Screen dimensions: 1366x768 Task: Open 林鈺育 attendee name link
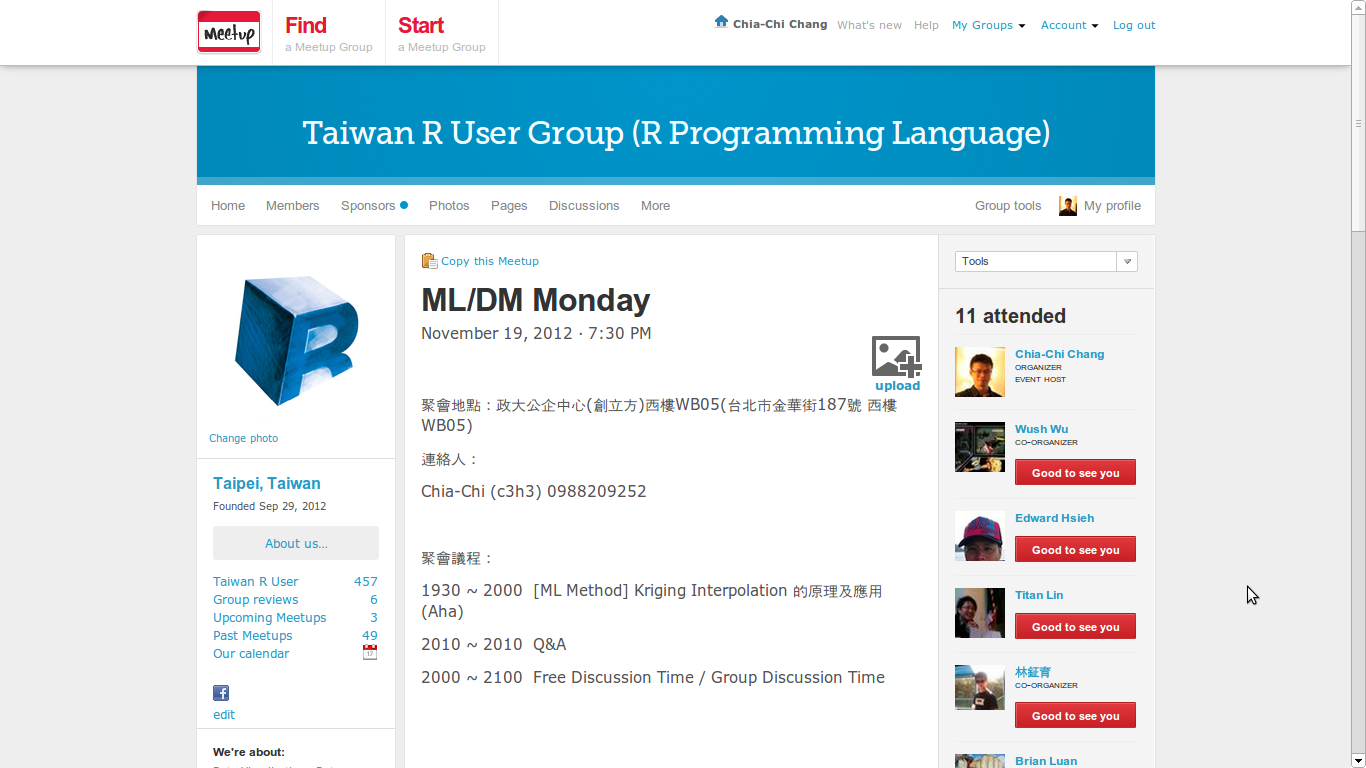click(1033, 672)
